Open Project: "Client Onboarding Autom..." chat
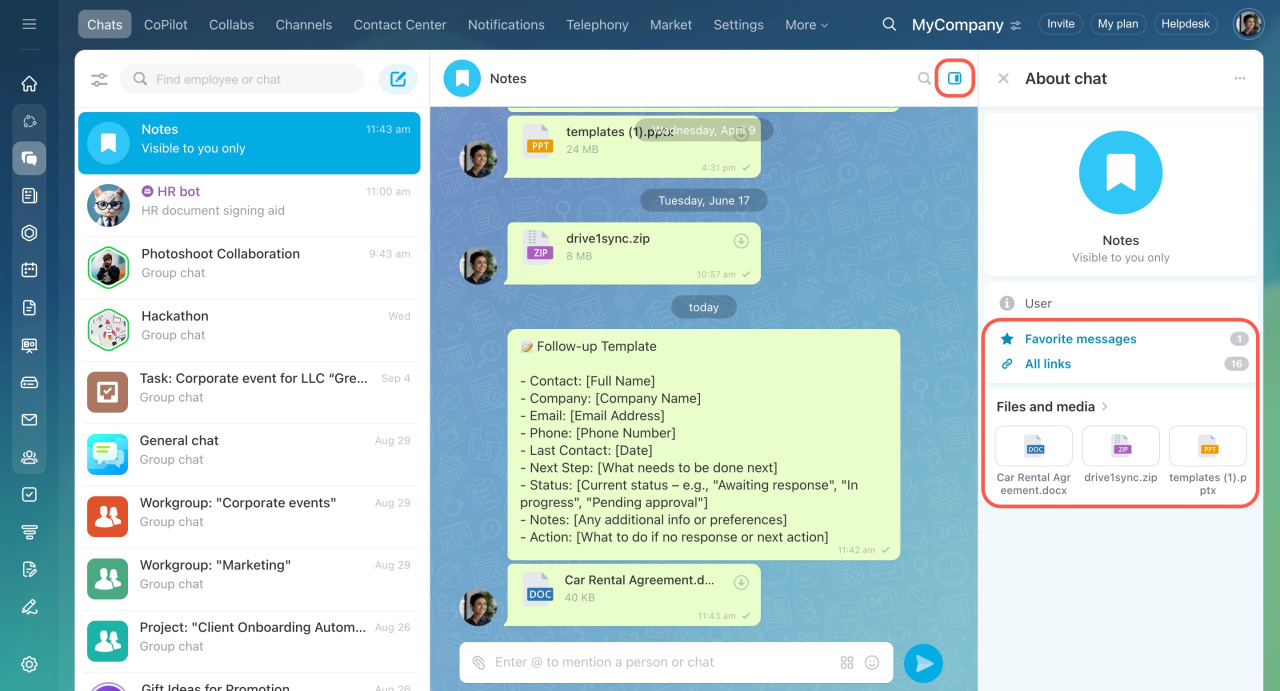The width and height of the screenshot is (1280, 691). (249, 641)
